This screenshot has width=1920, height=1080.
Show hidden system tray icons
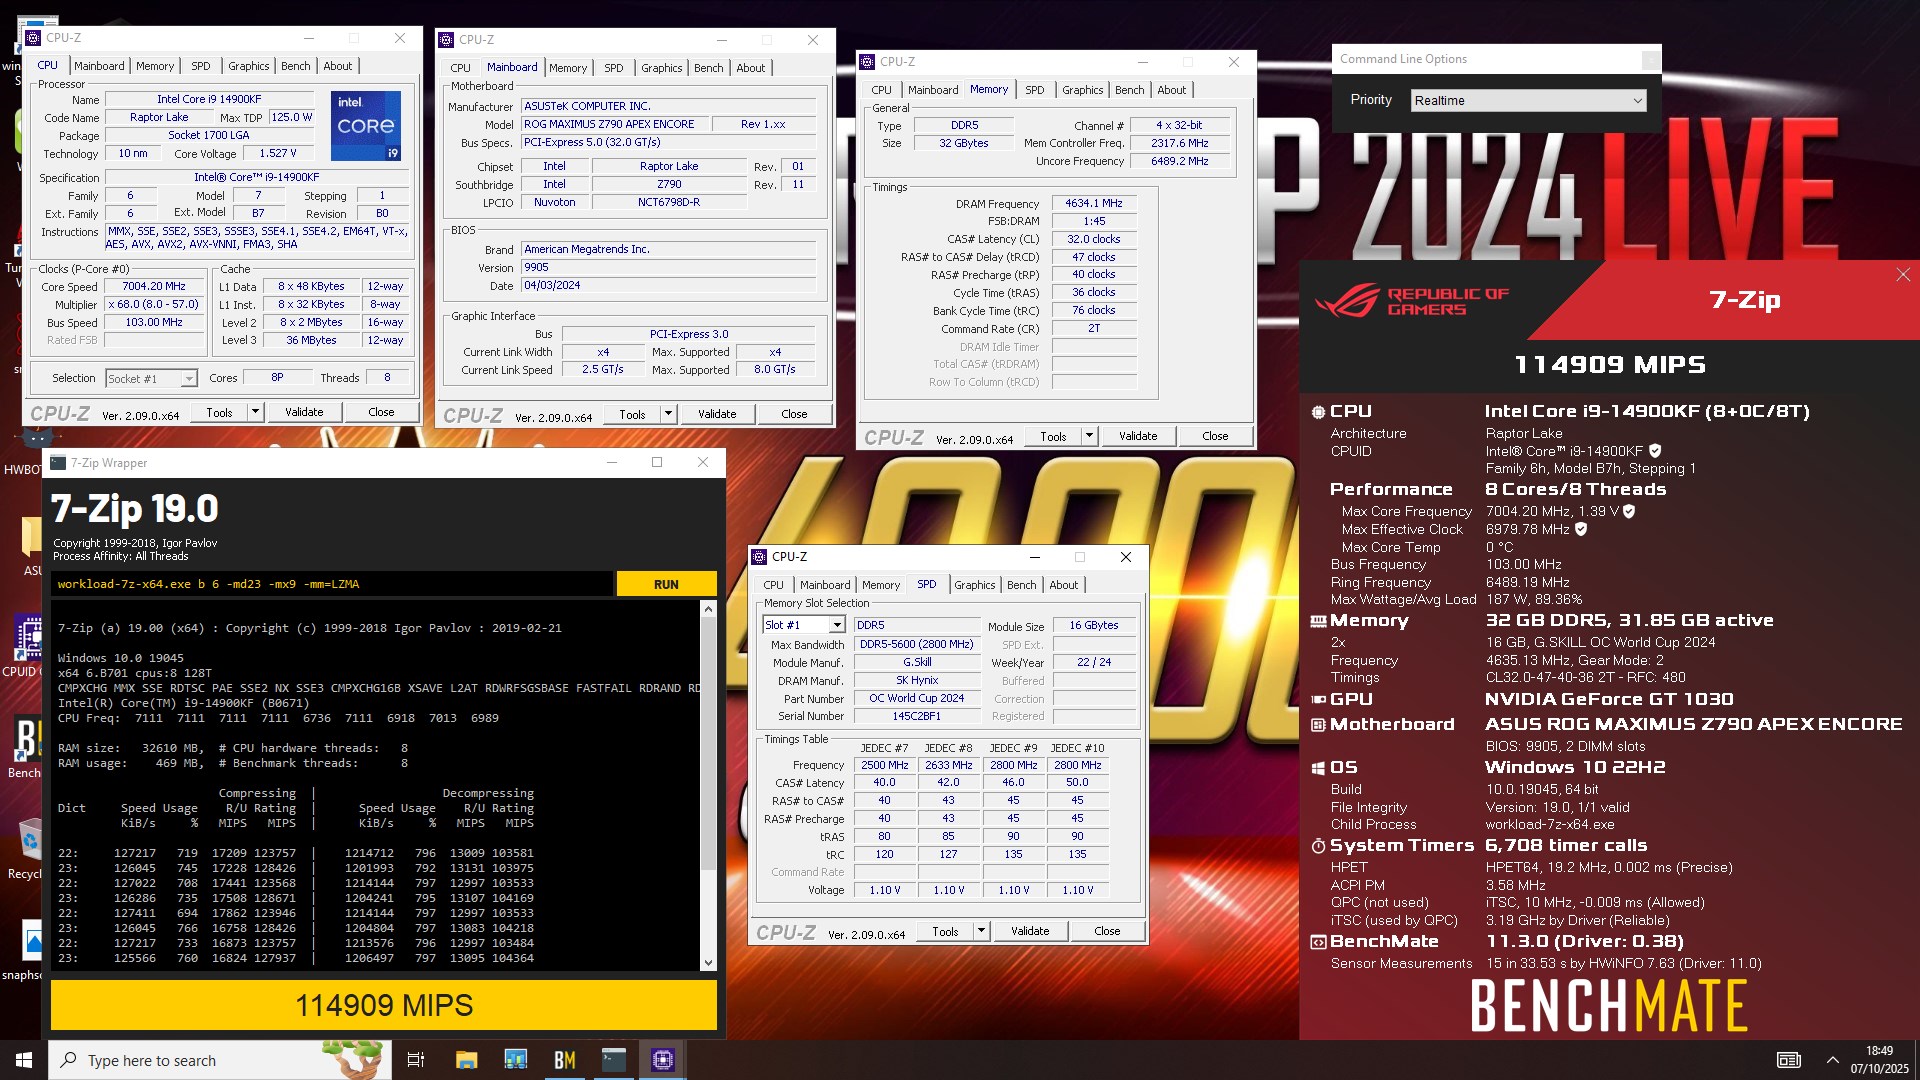point(1832,1060)
